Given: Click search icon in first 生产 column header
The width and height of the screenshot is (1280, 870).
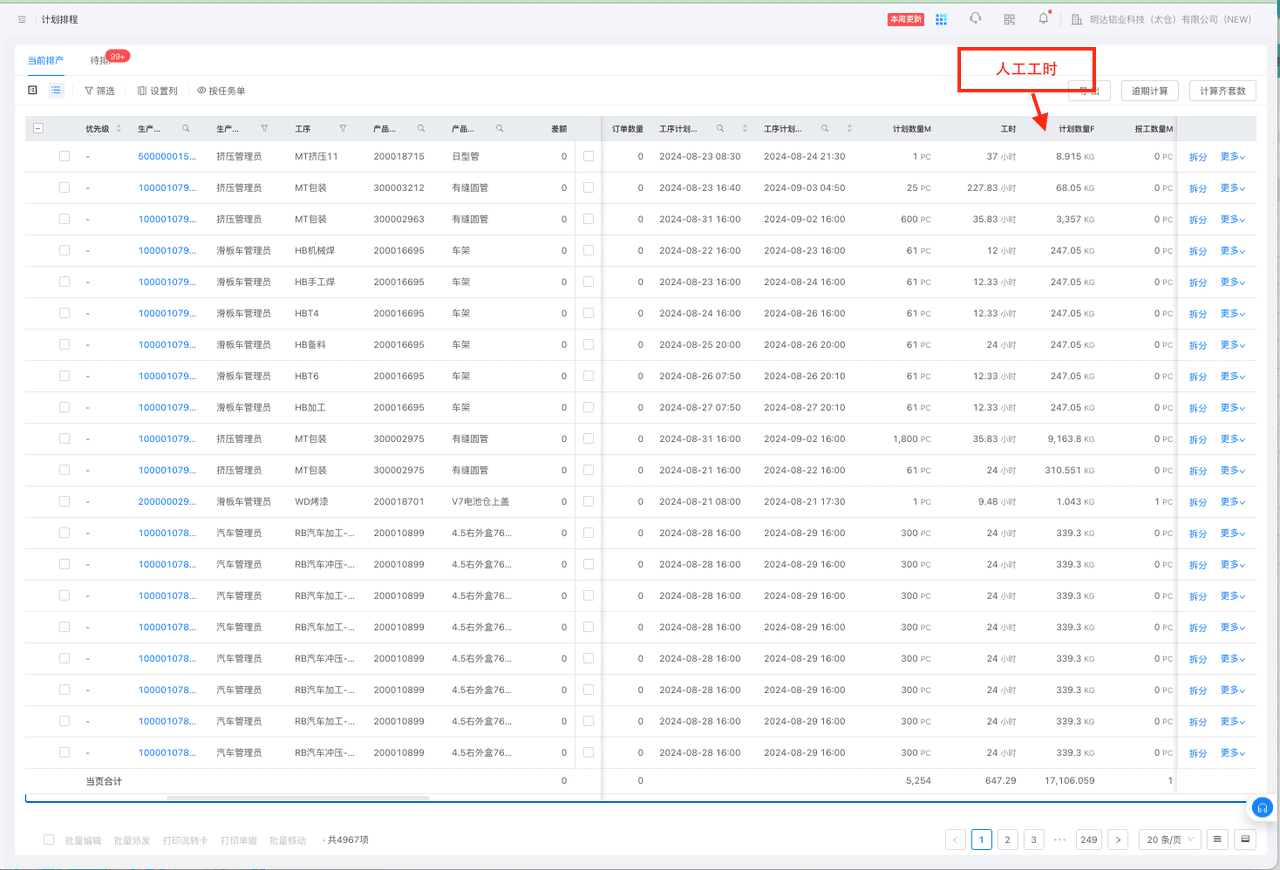Looking at the screenshot, I should [x=186, y=128].
